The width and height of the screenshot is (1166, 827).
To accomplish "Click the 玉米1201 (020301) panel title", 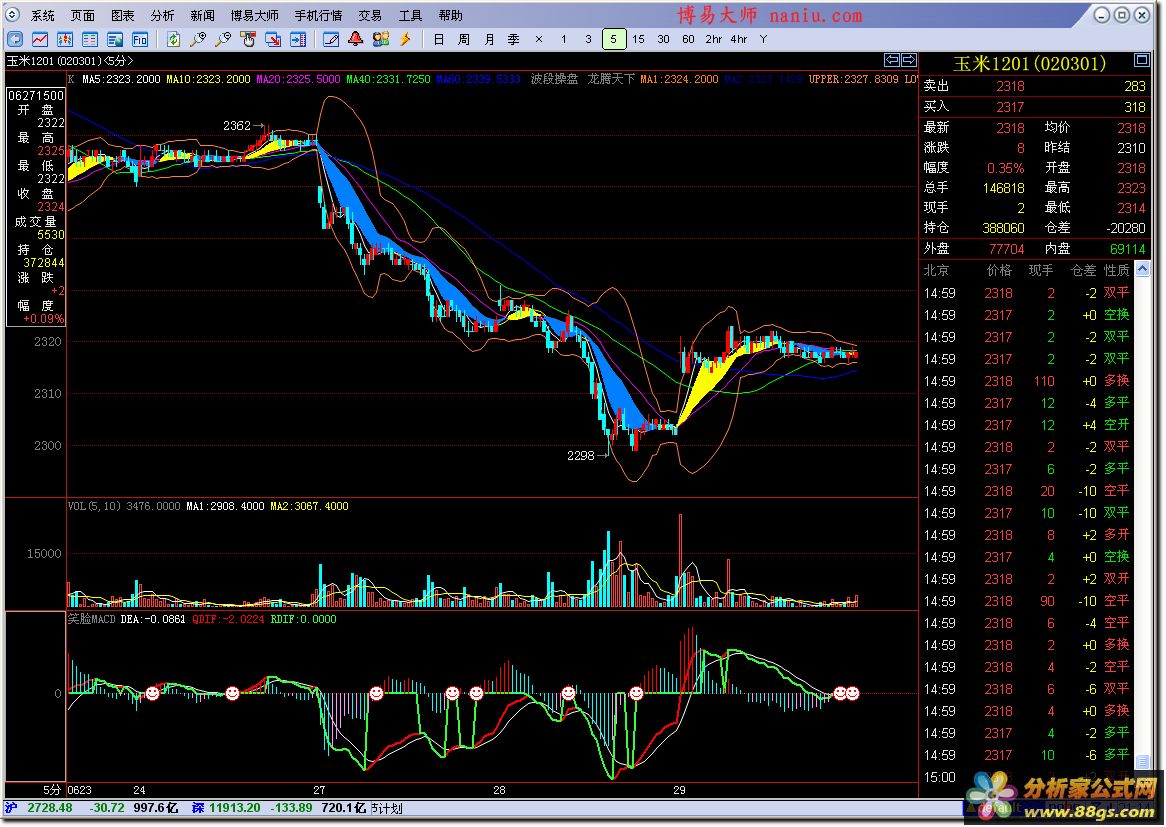I will pyautogui.click(x=1028, y=64).
